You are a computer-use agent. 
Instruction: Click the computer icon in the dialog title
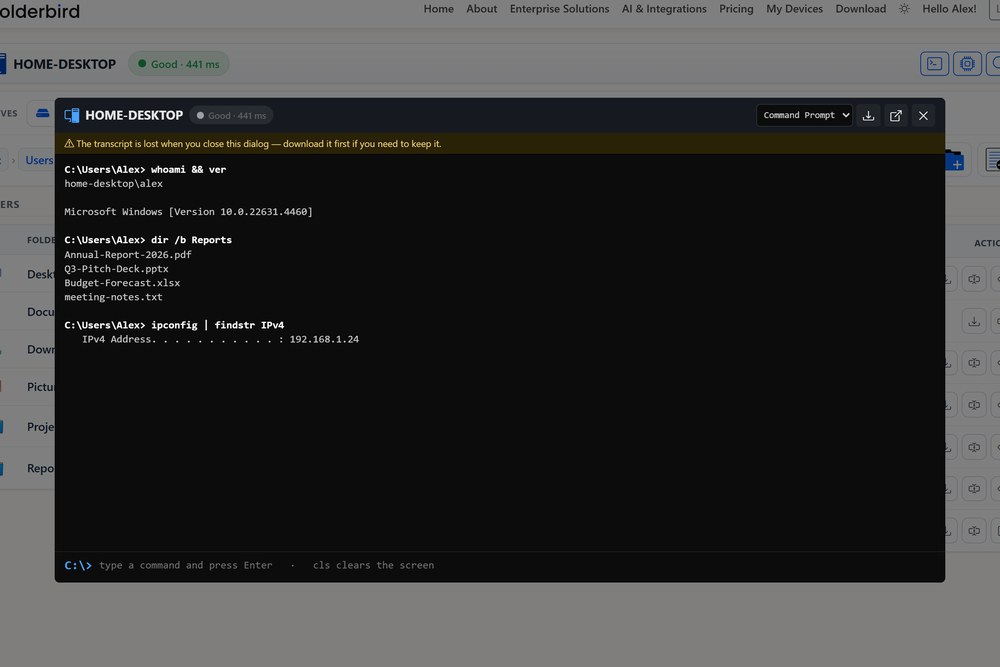(x=72, y=115)
